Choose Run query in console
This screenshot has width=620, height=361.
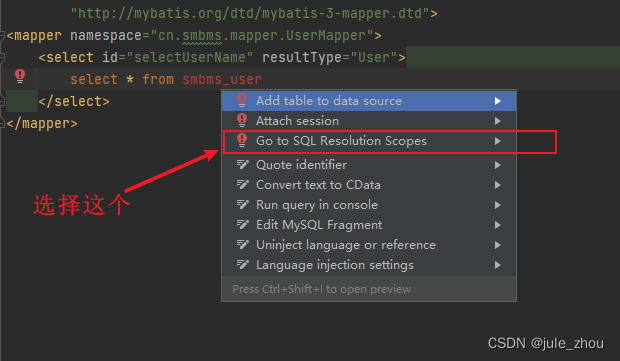tap(369, 205)
